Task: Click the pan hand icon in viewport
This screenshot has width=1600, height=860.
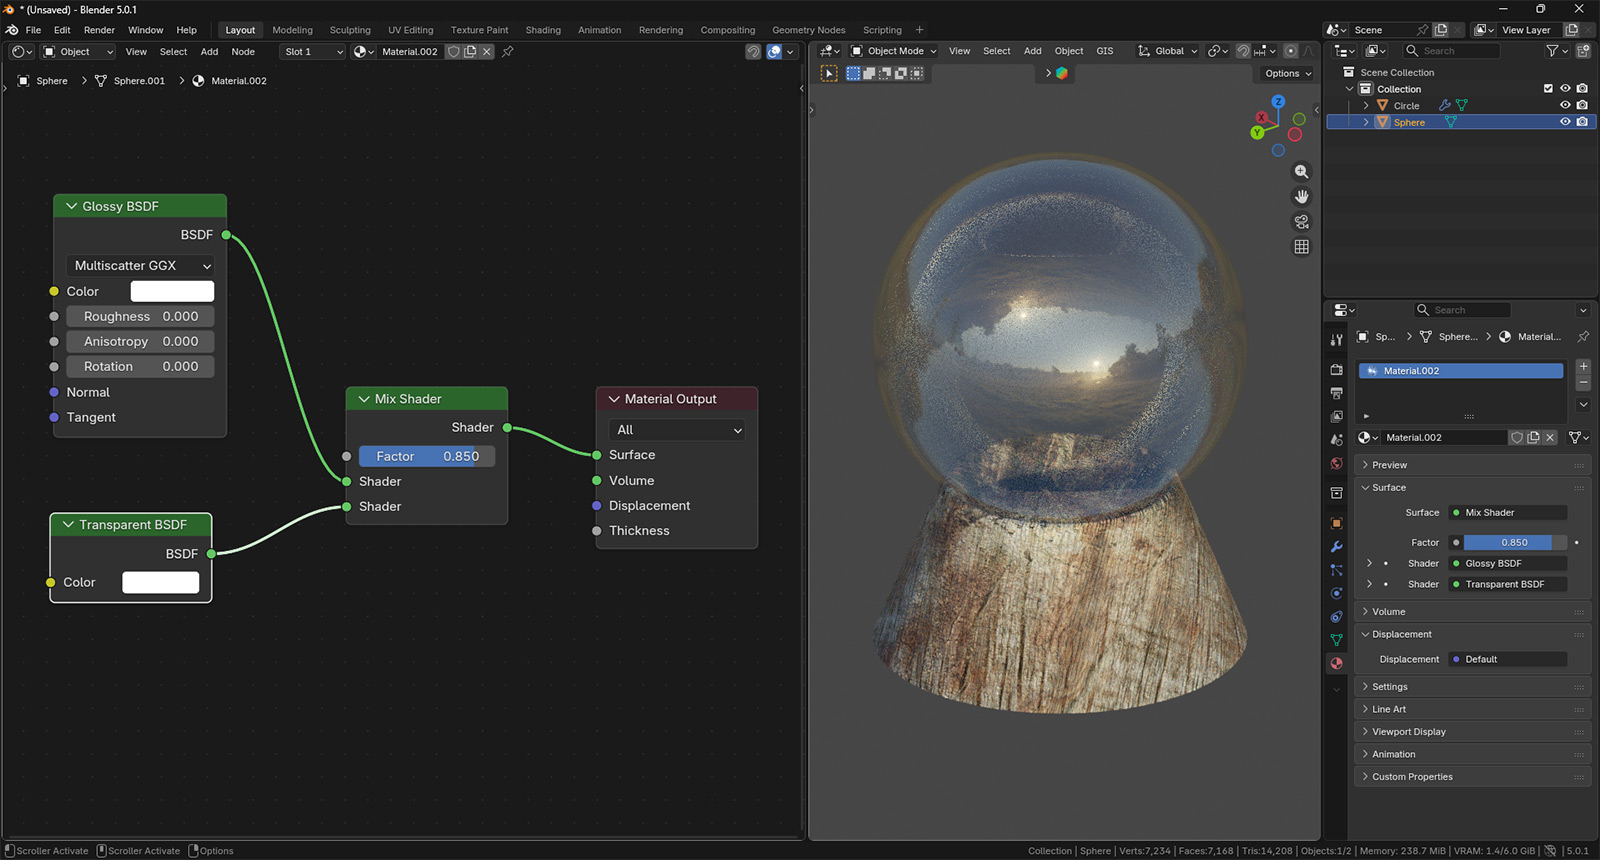Action: click(x=1301, y=197)
